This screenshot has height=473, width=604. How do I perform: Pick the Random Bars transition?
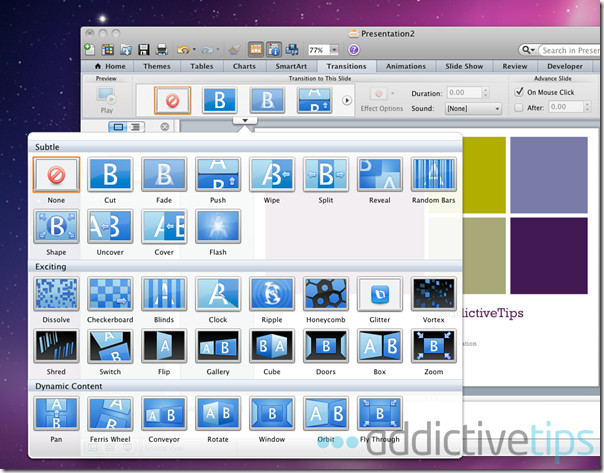(434, 174)
